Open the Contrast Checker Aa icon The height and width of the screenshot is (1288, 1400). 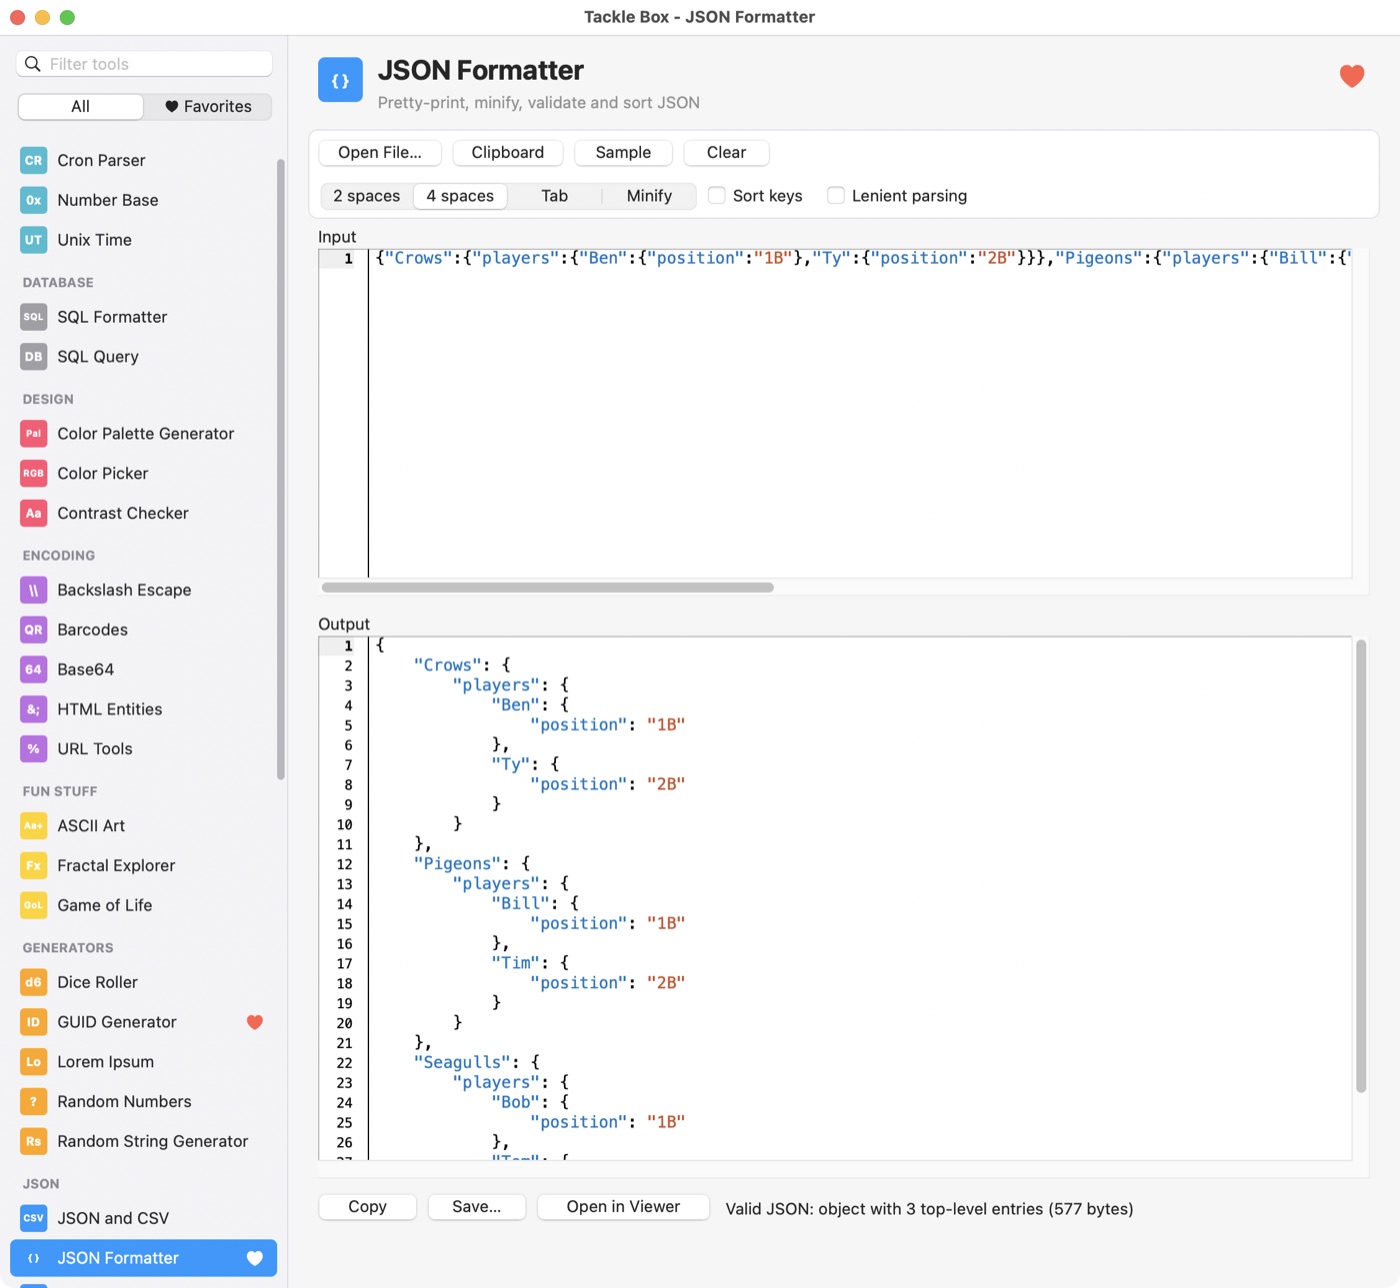pos(33,514)
